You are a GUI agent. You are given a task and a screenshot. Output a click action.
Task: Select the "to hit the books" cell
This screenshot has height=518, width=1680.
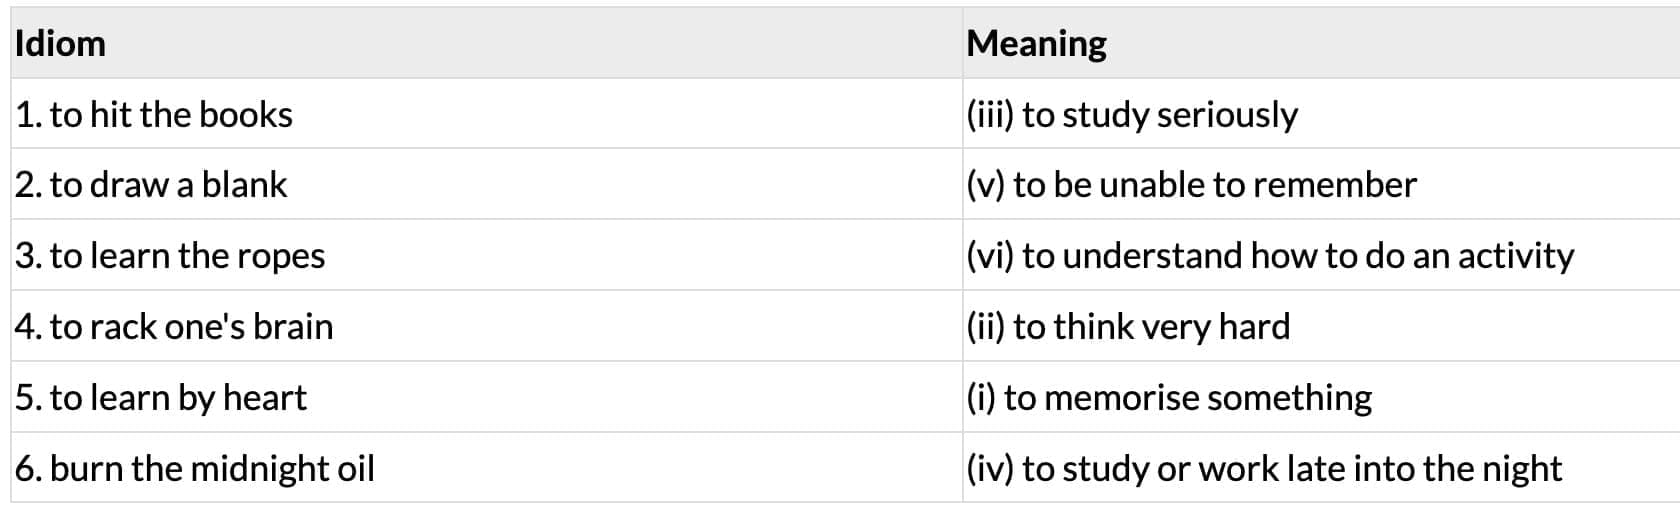pyautogui.click(x=171, y=115)
